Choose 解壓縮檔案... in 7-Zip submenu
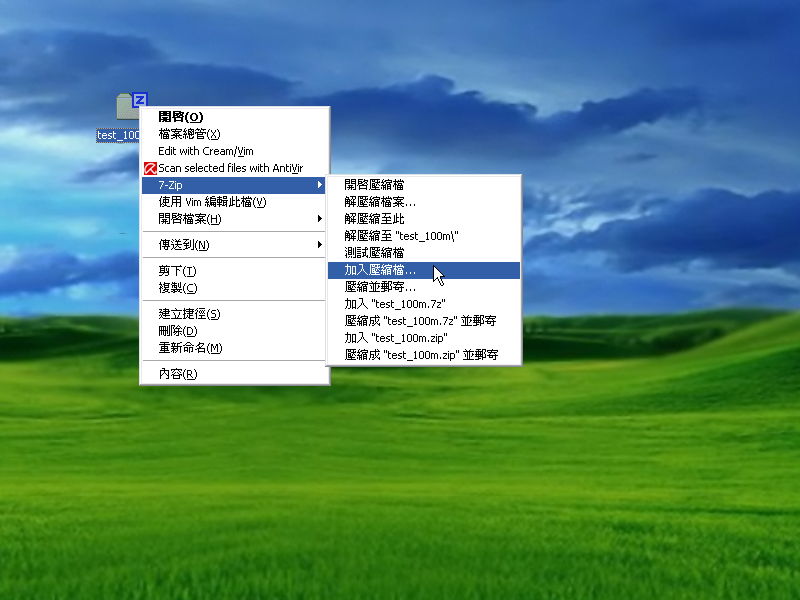 424,202
